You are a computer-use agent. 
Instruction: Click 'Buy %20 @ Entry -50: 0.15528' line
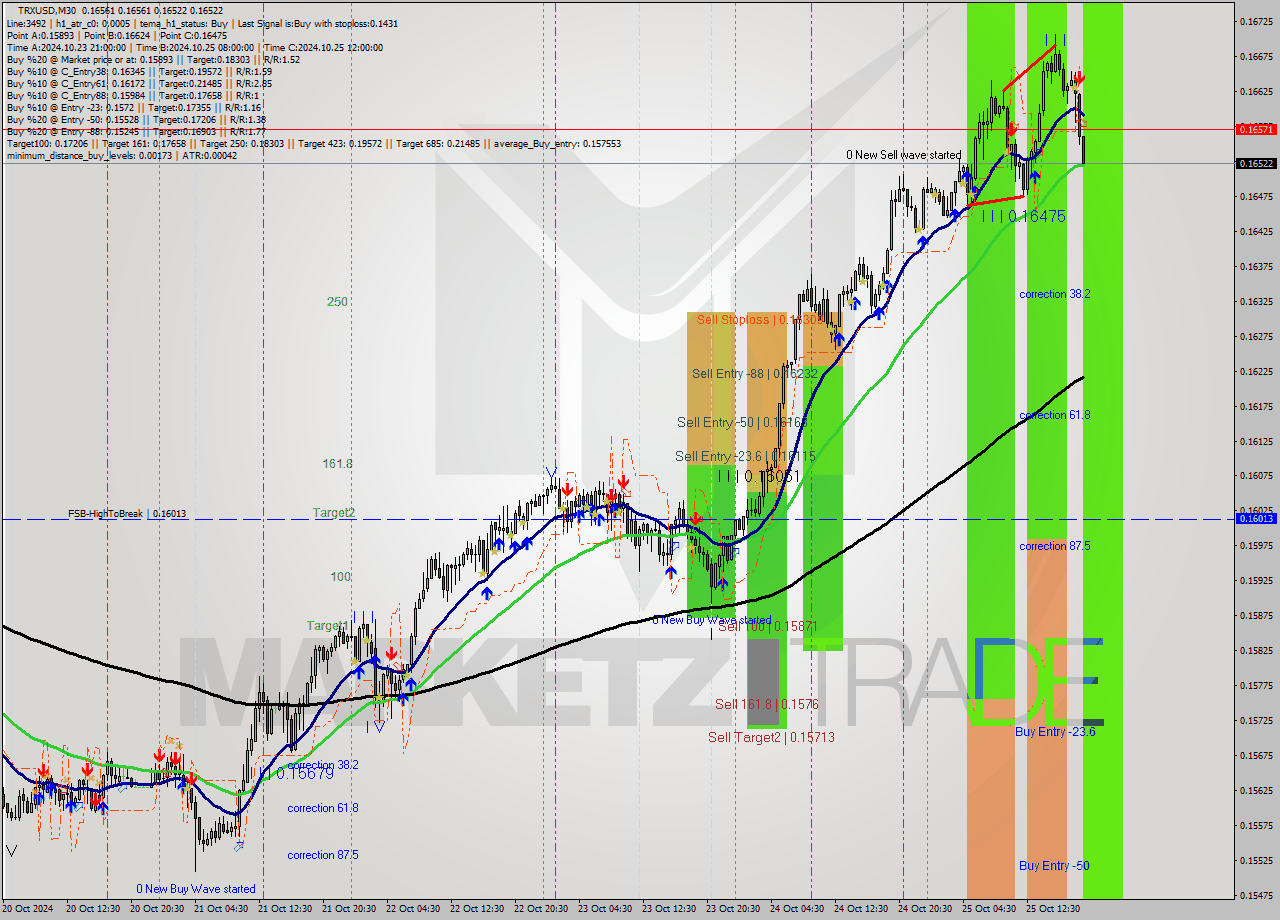(135, 120)
